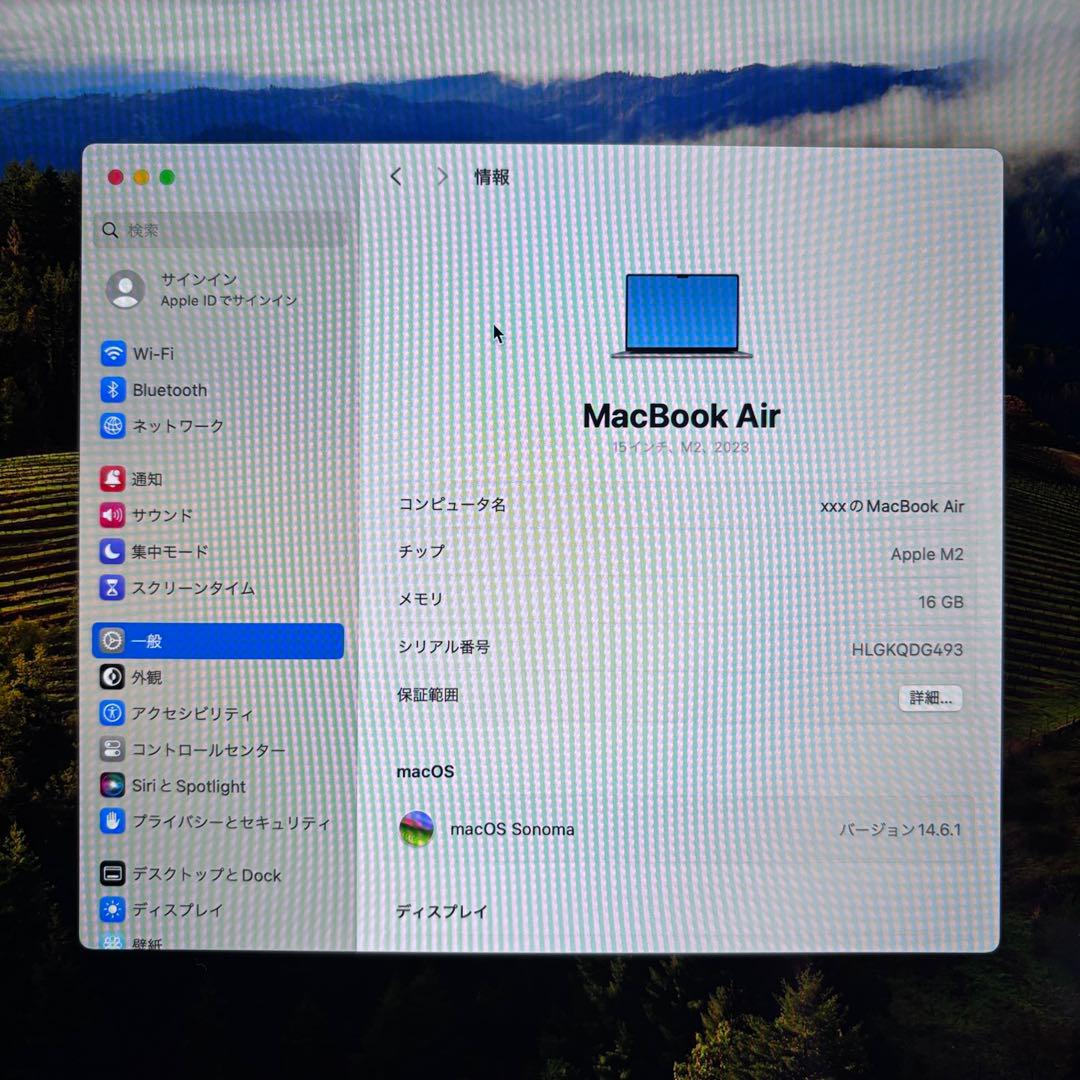Open サウンド (Sound) settings
The image size is (1080, 1080).
[113, 516]
